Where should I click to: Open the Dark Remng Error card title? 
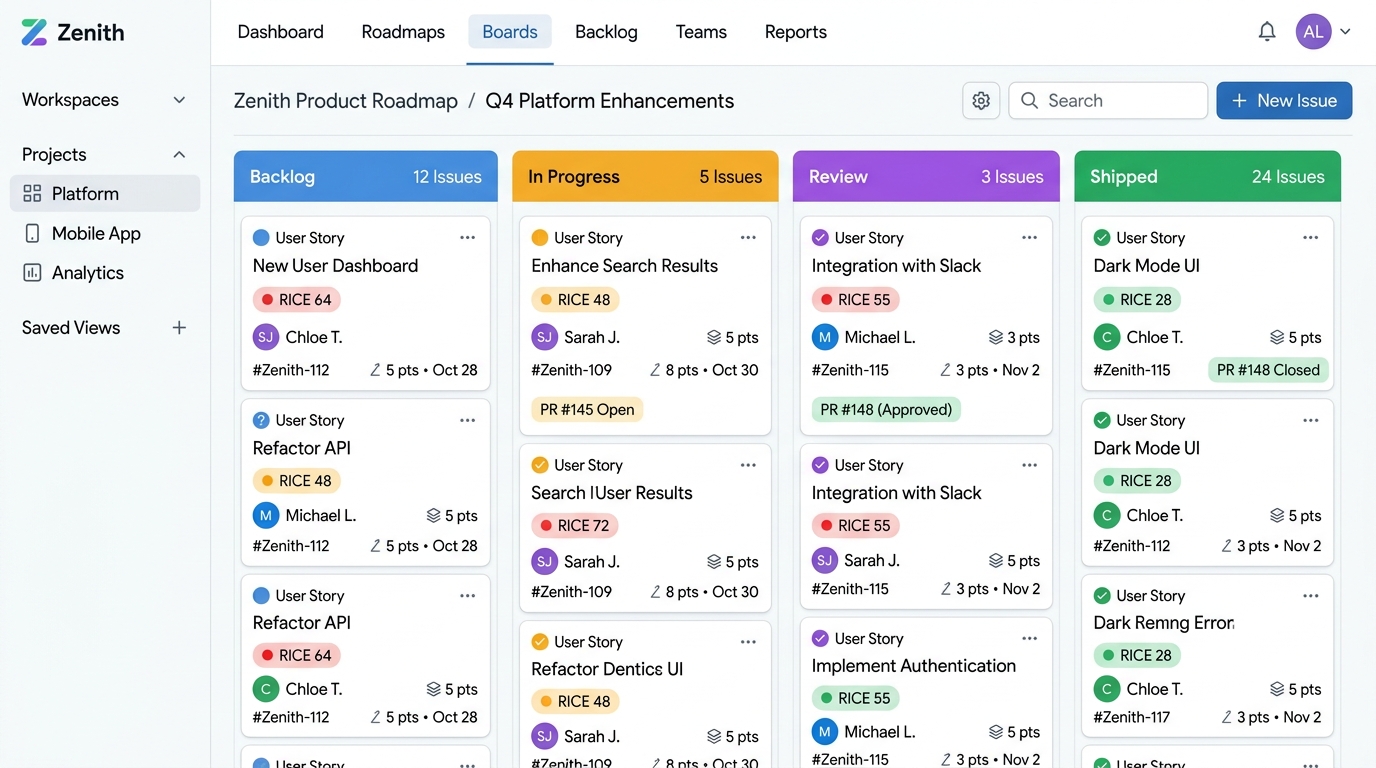tap(1164, 623)
